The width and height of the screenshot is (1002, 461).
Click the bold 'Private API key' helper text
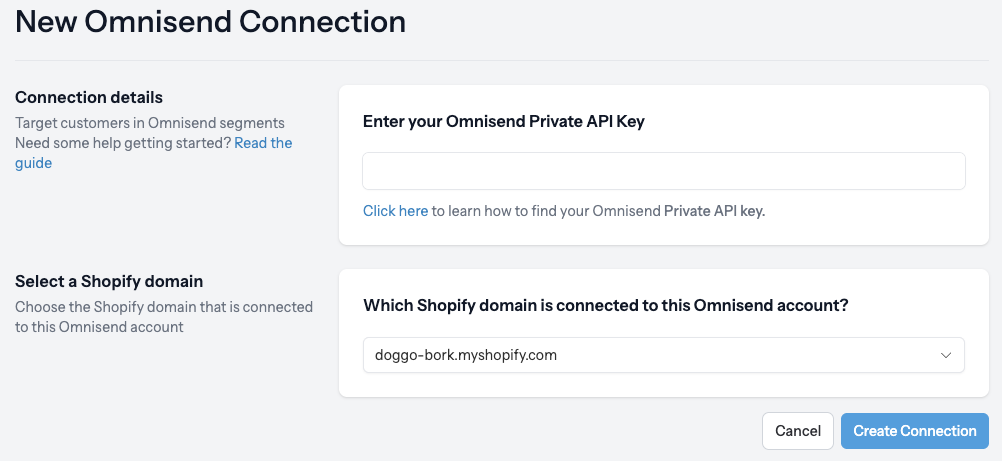(714, 211)
